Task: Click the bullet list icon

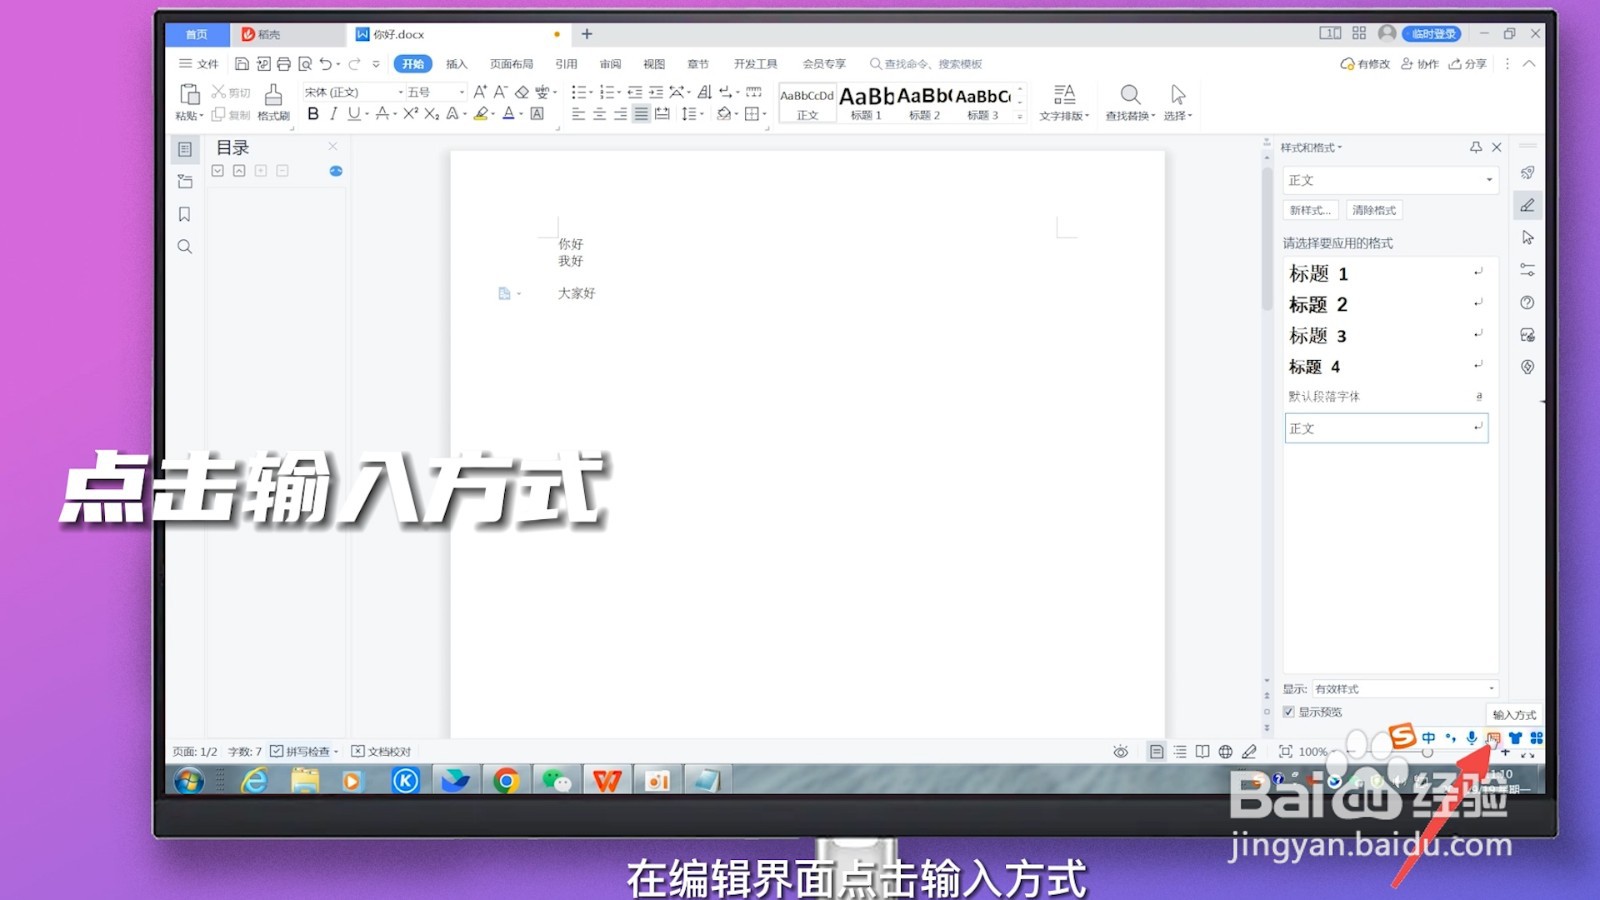Action: 578,92
